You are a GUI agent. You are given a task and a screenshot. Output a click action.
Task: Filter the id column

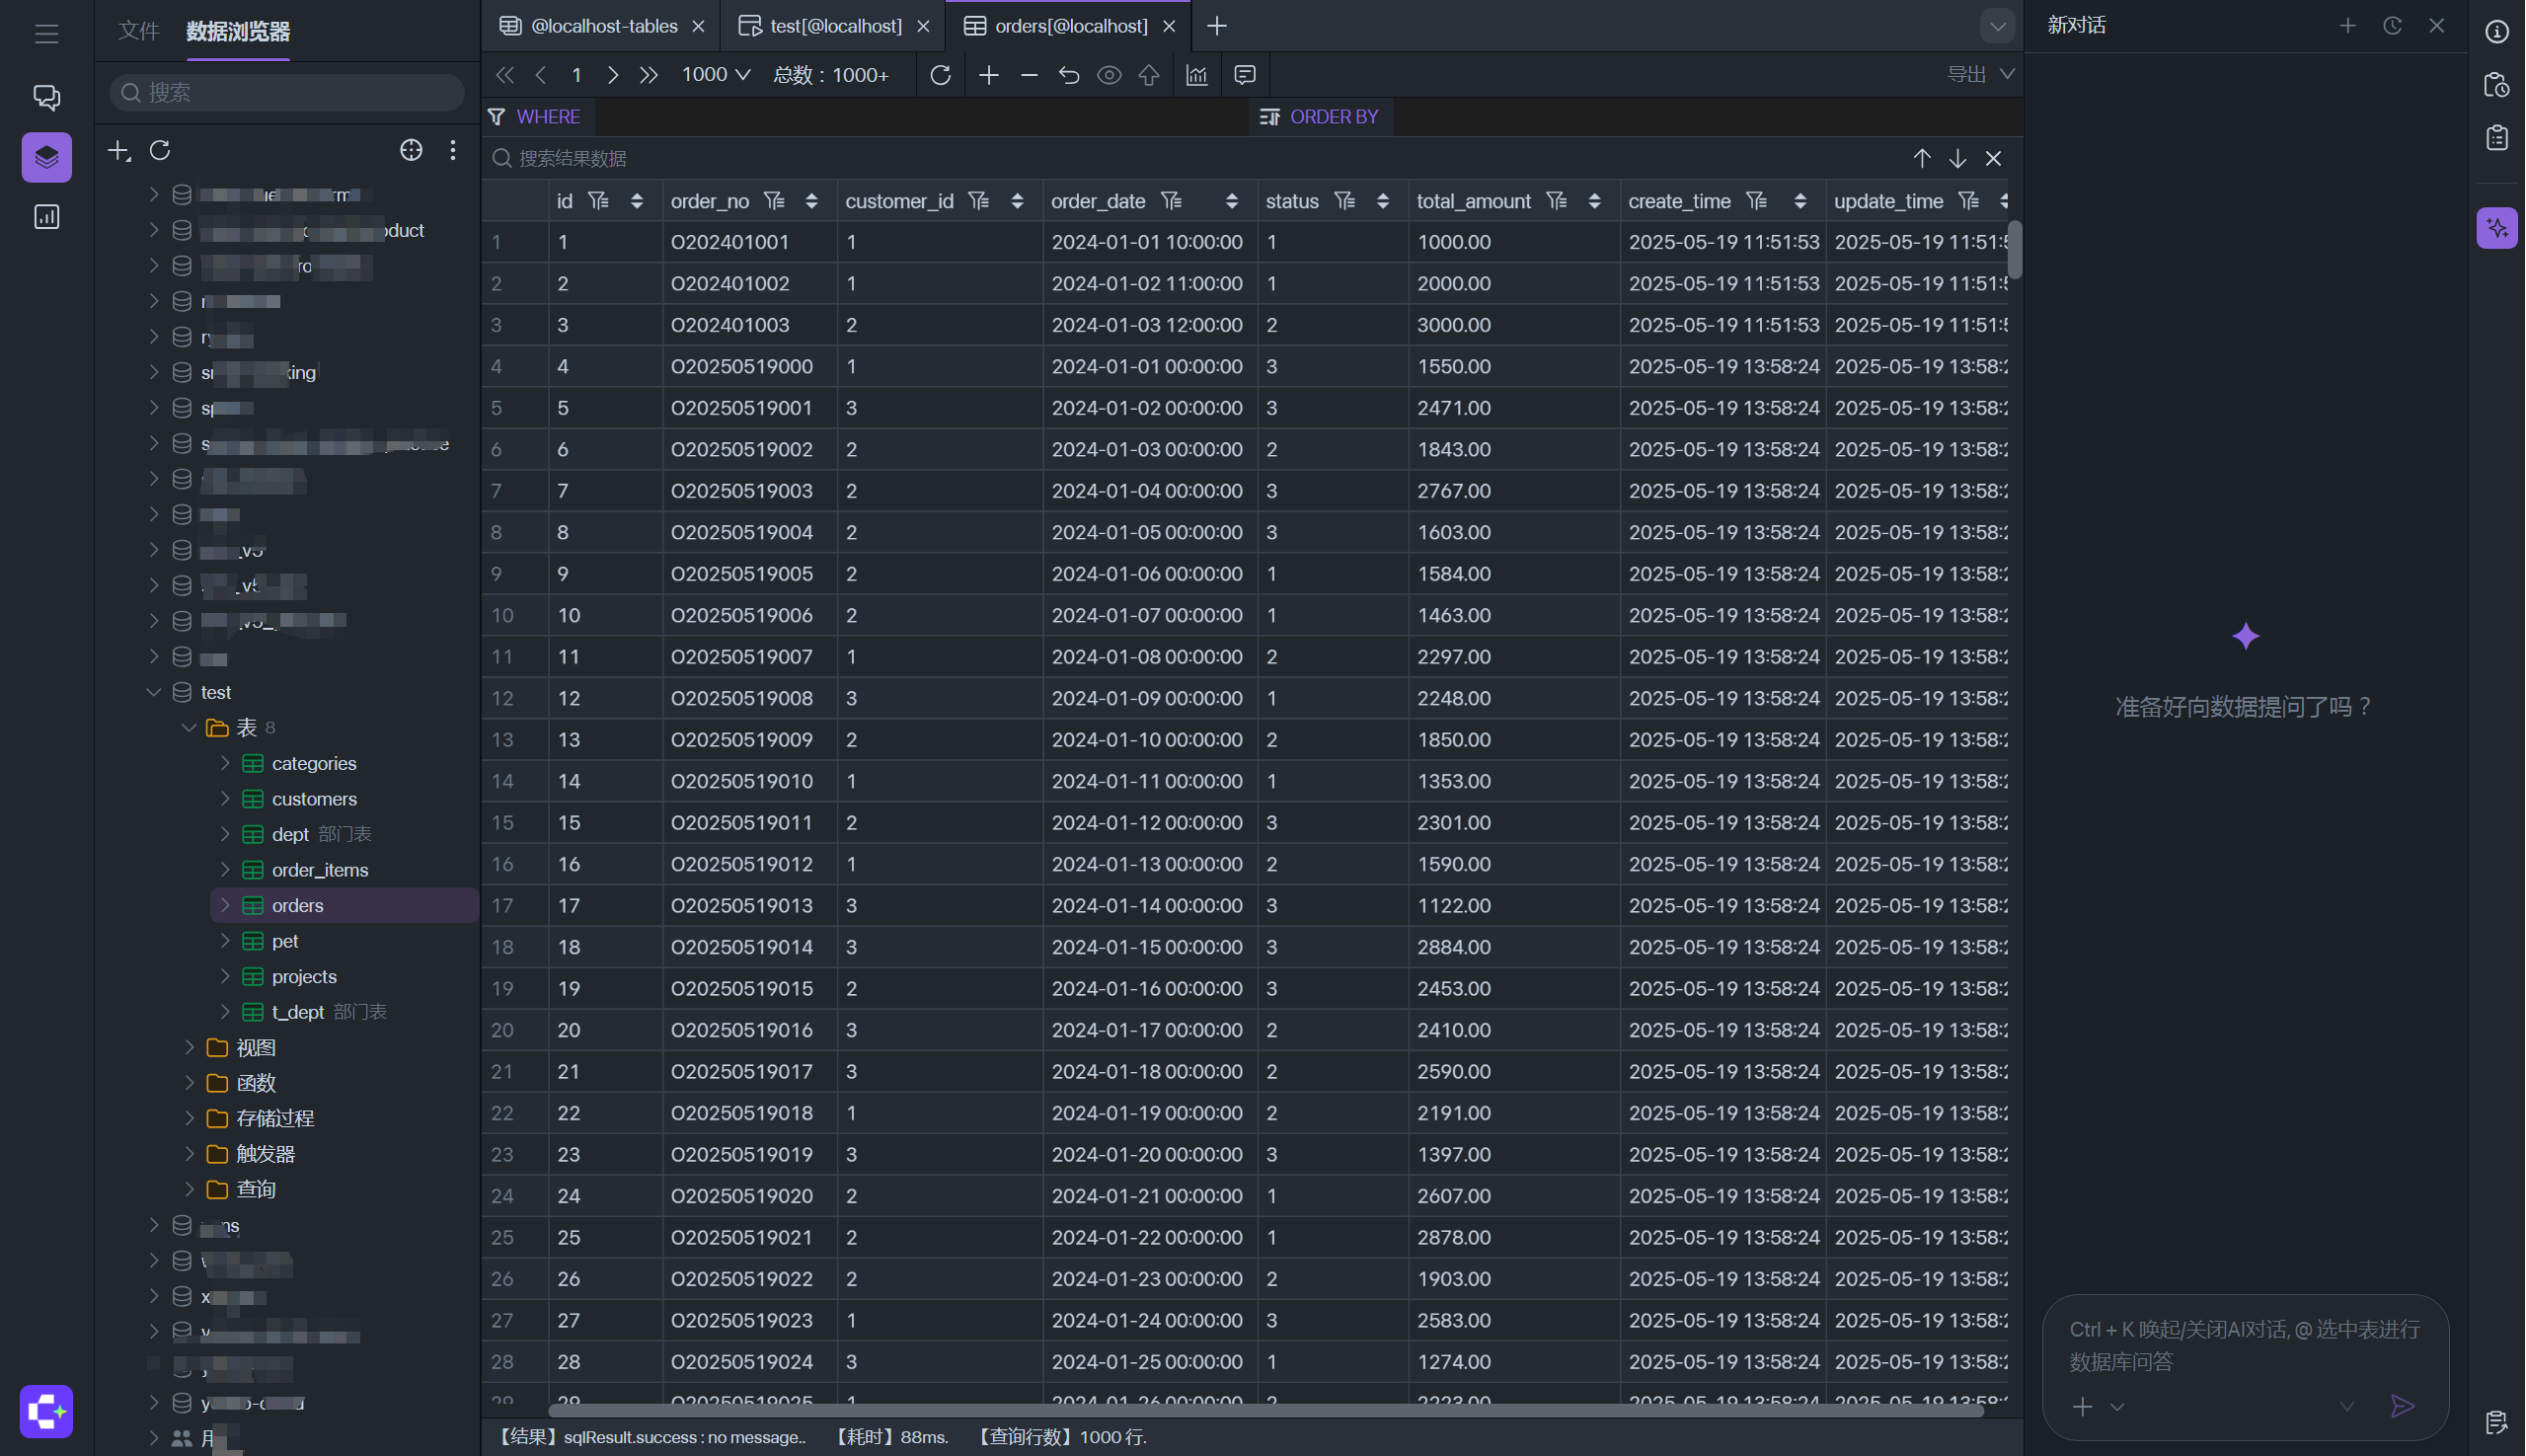pos(598,201)
